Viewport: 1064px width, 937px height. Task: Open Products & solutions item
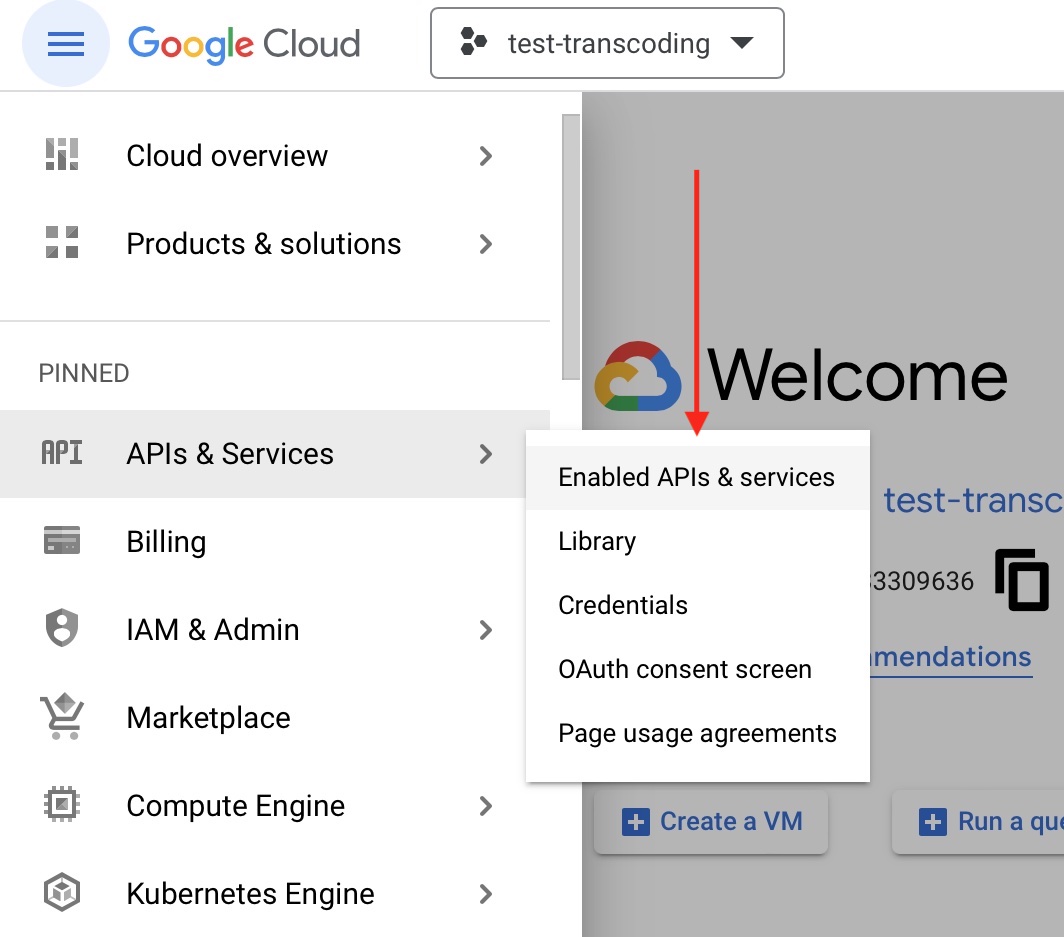coord(275,244)
